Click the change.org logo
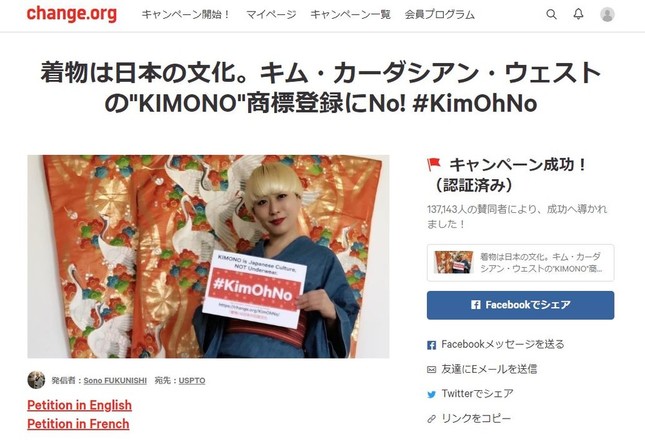Image resolution: width=645 pixels, height=447 pixels. tap(72, 14)
